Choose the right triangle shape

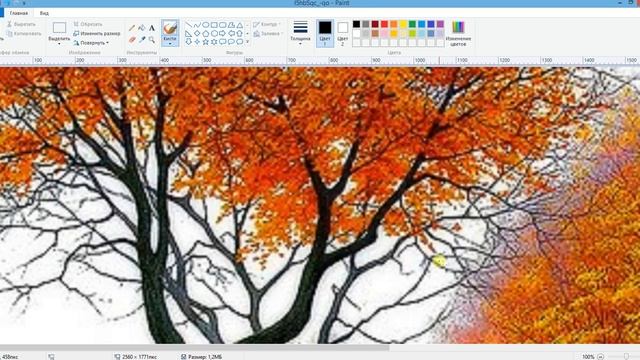pos(189,33)
